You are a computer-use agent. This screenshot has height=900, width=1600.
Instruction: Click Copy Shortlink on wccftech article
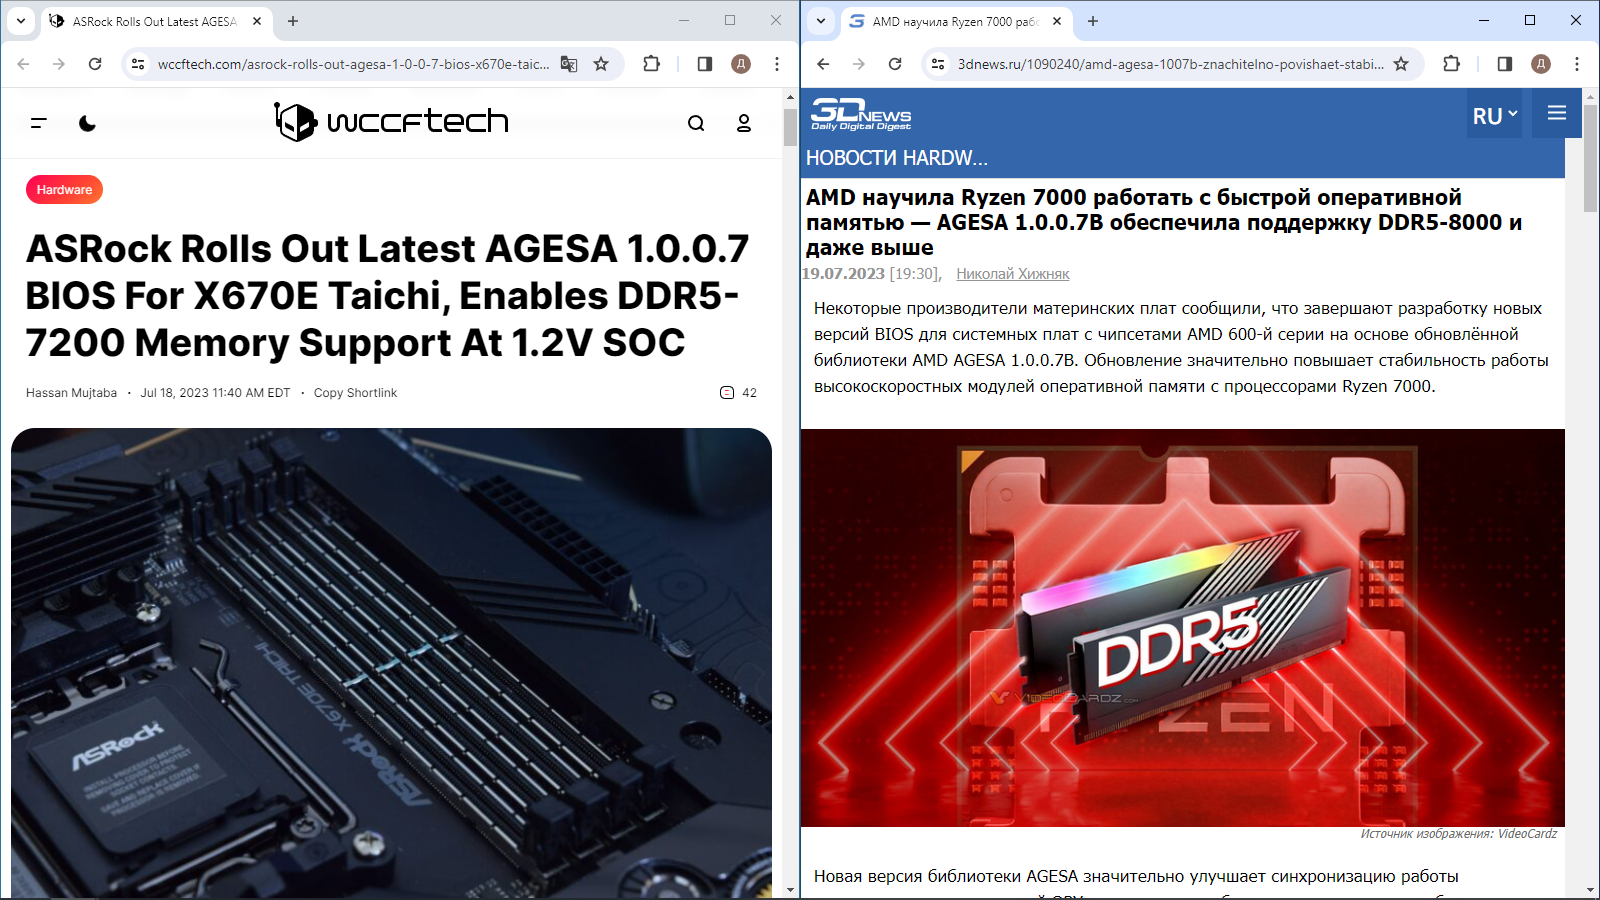point(355,393)
